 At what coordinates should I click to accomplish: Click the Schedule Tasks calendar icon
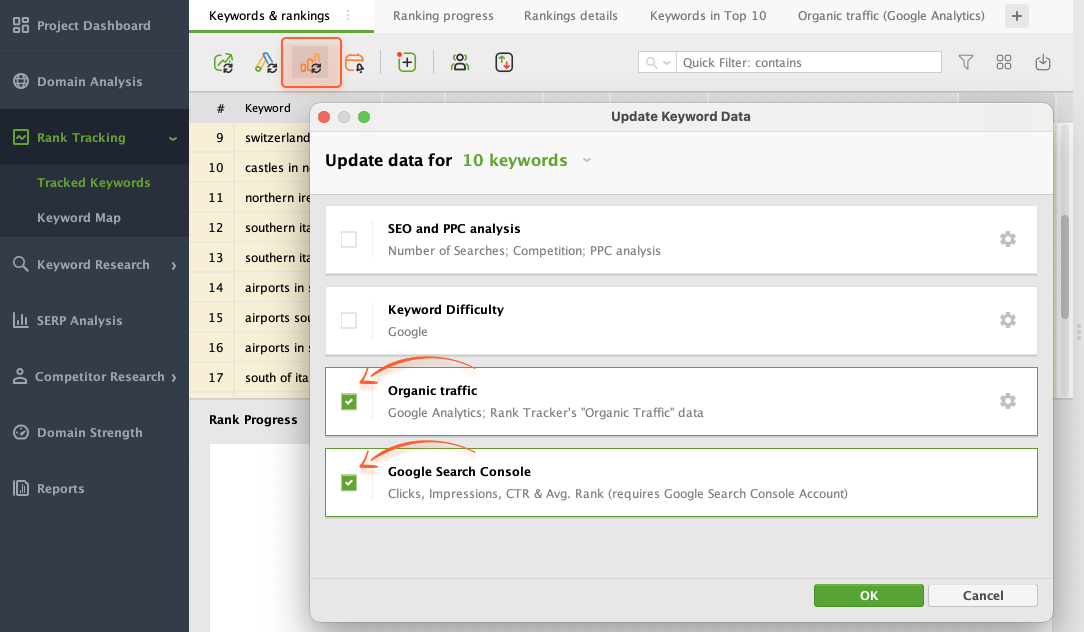click(355, 63)
